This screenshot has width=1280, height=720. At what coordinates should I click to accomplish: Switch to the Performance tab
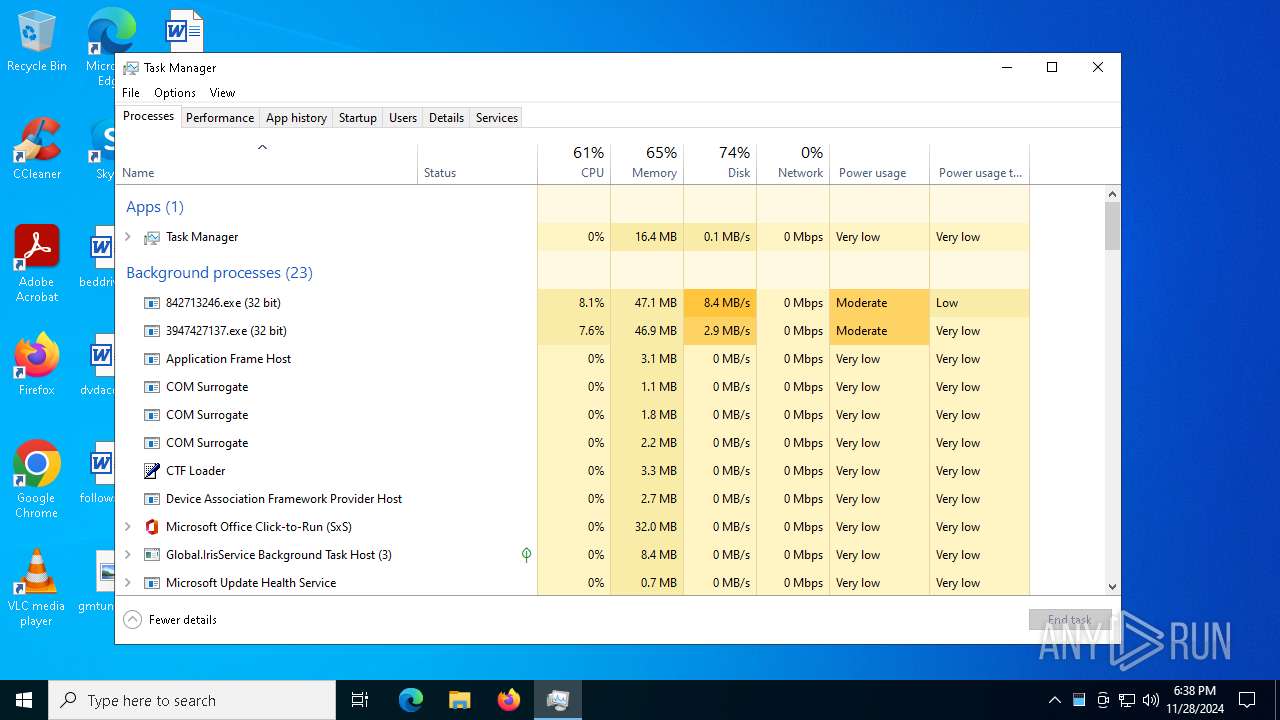click(220, 118)
